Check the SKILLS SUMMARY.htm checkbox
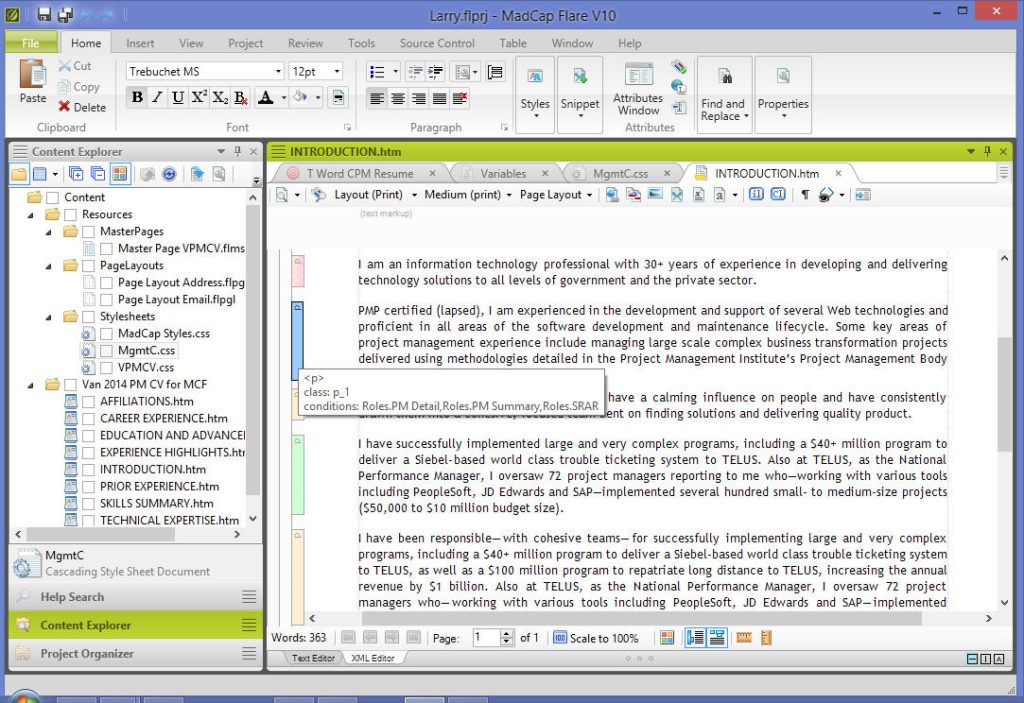This screenshot has height=703, width=1024. click(x=89, y=504)
